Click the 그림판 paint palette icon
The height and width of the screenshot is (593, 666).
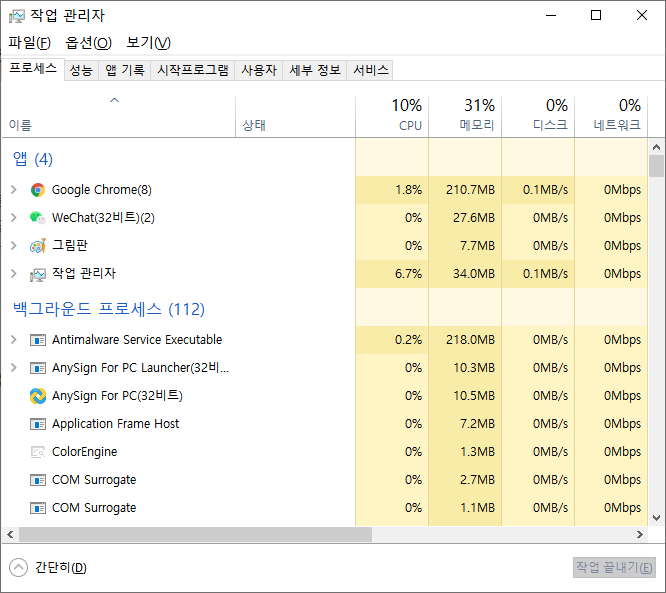38,246
